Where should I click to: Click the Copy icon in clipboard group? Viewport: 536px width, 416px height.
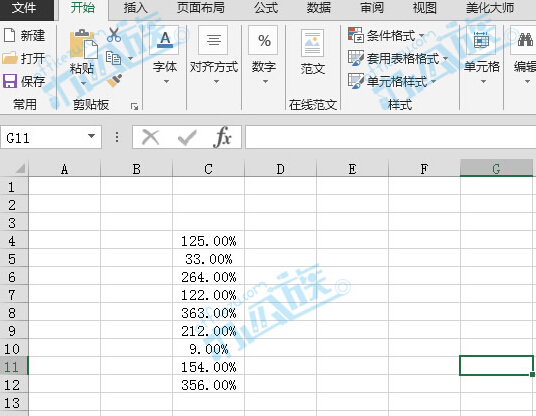click(x=113, y=58)
